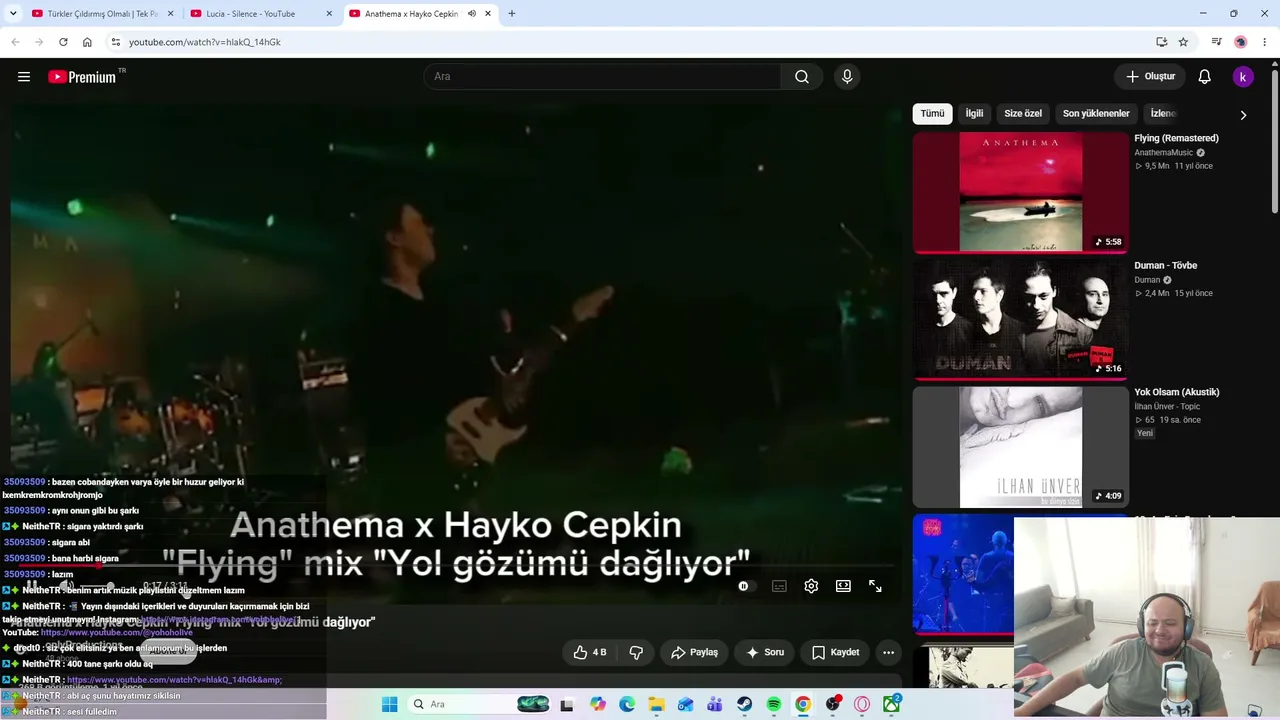Screen dimensions: 1280x720
Task: Open player settings gear
Action: 811,586
